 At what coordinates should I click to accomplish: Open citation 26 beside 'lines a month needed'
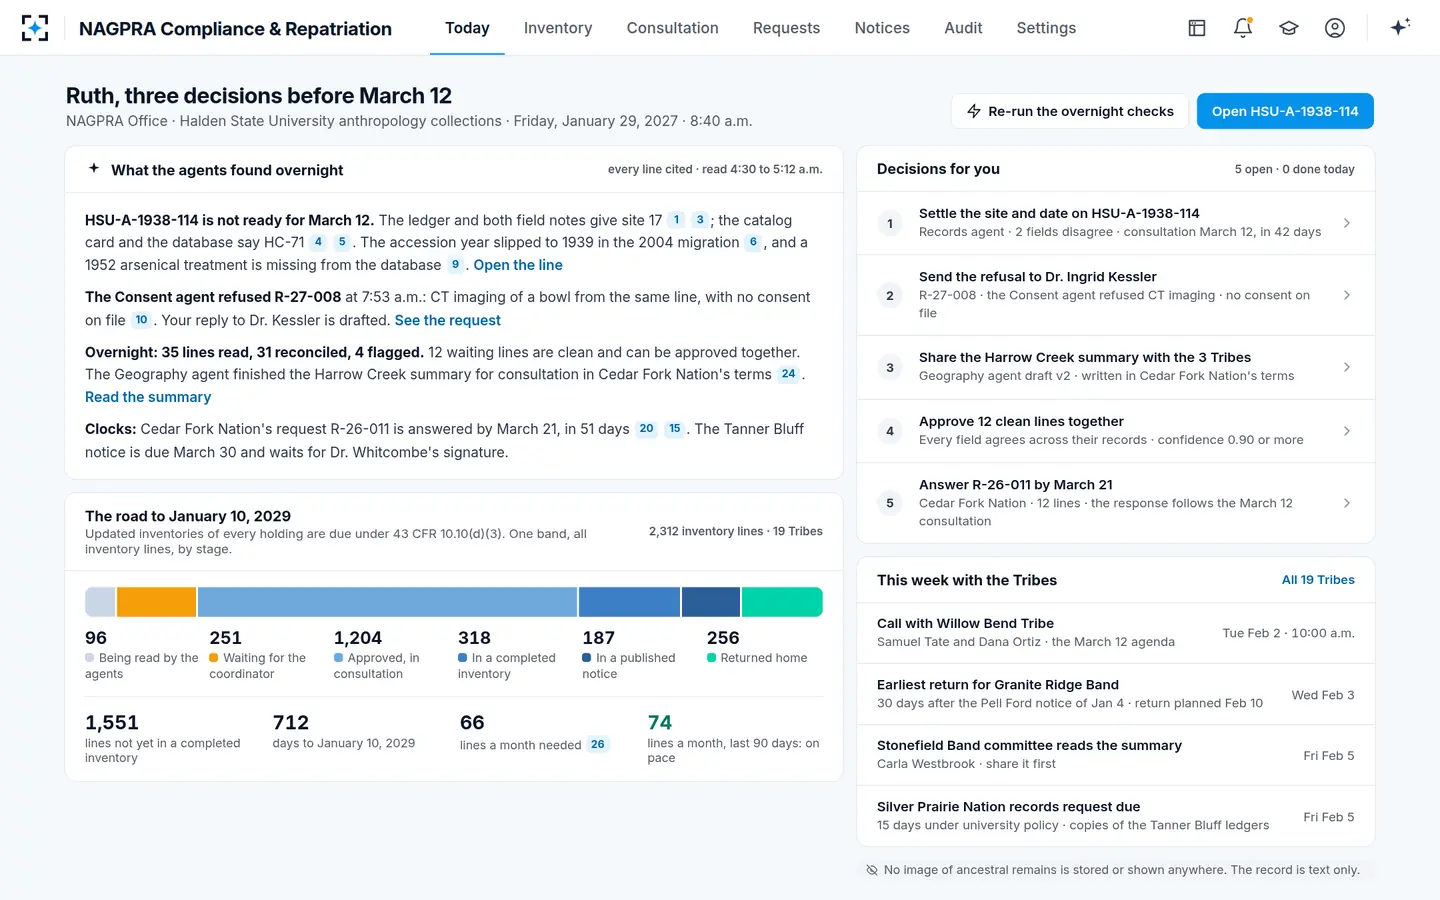coord(598,744)
